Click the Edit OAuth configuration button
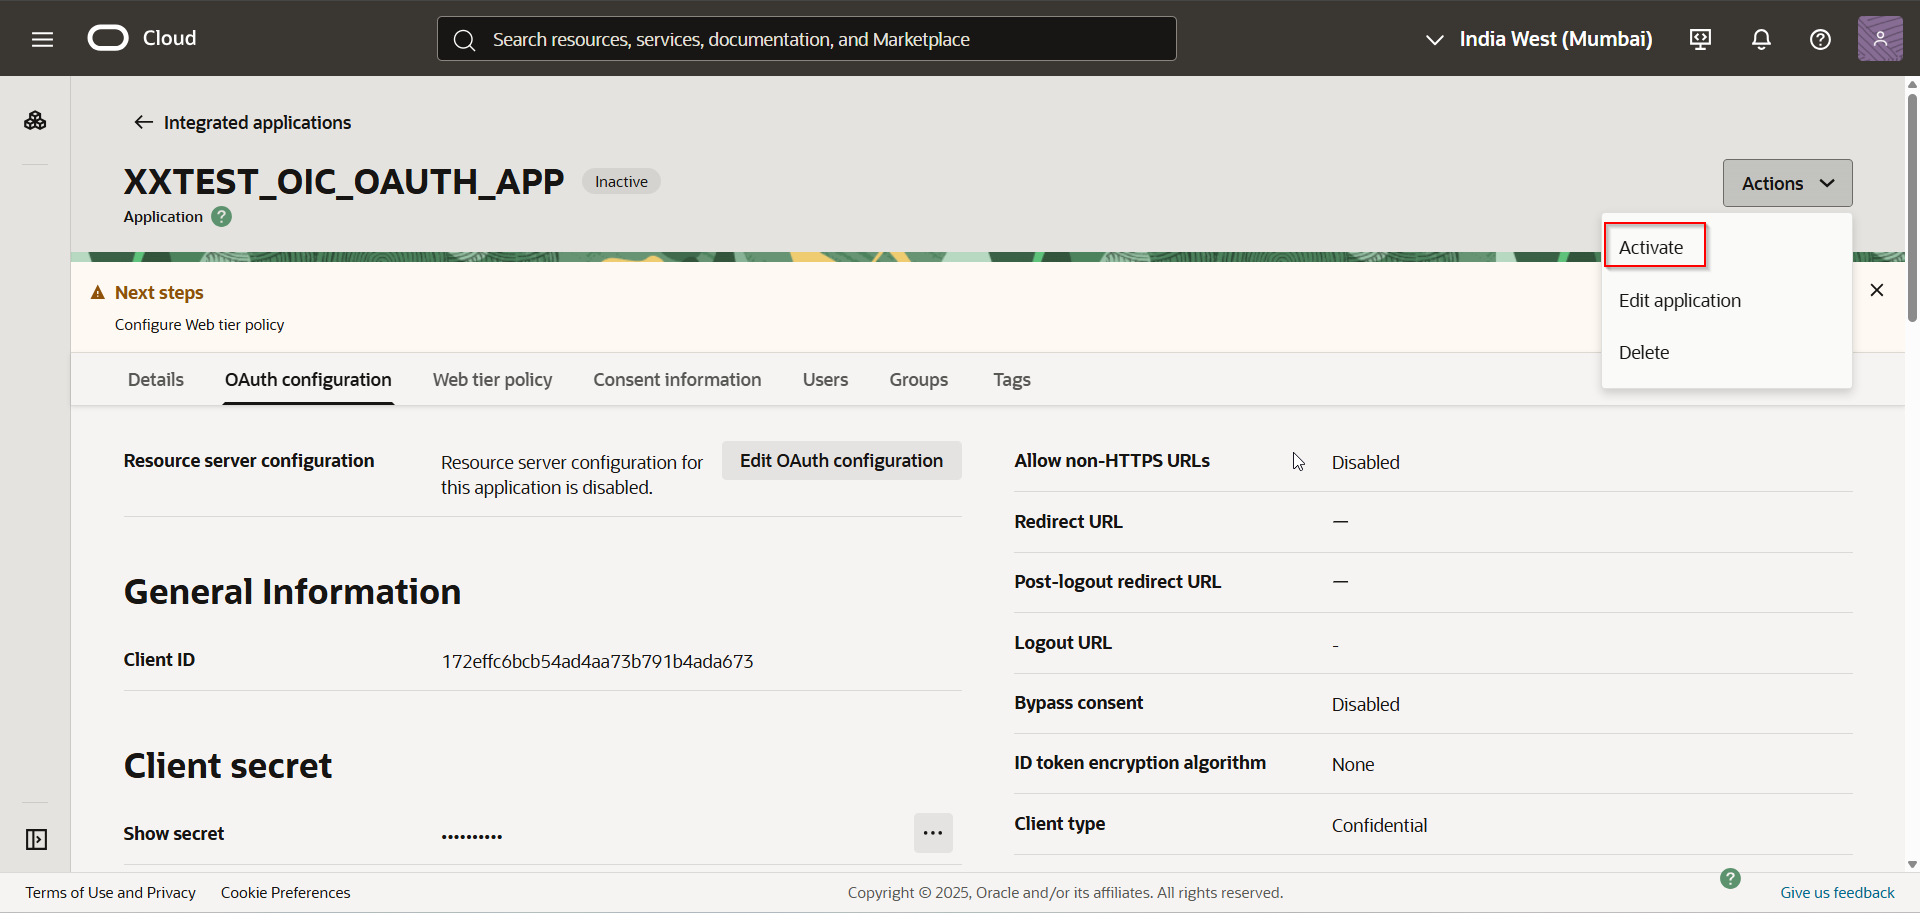Image resolution: width=1920 pixels, height=913 pixels. pos(841,460)
